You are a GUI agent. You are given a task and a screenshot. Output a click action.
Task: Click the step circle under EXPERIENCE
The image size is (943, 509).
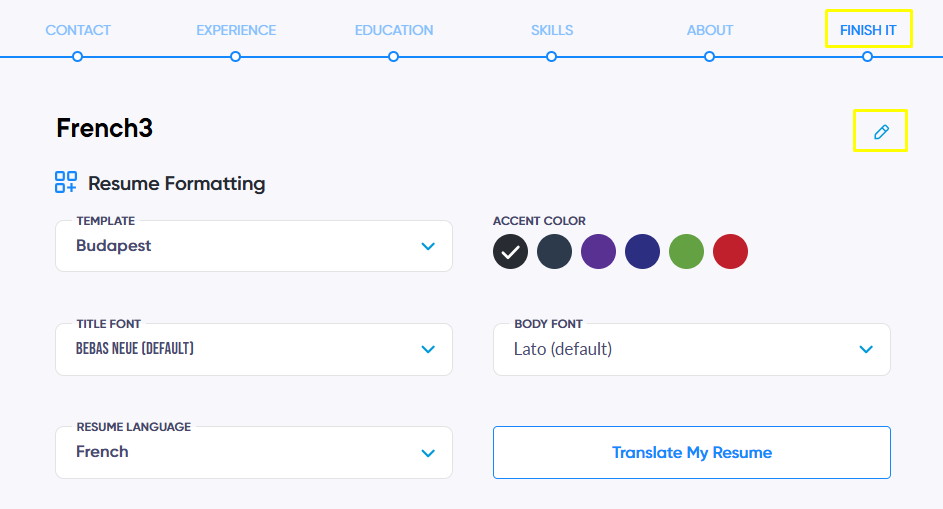click(235, 57)
